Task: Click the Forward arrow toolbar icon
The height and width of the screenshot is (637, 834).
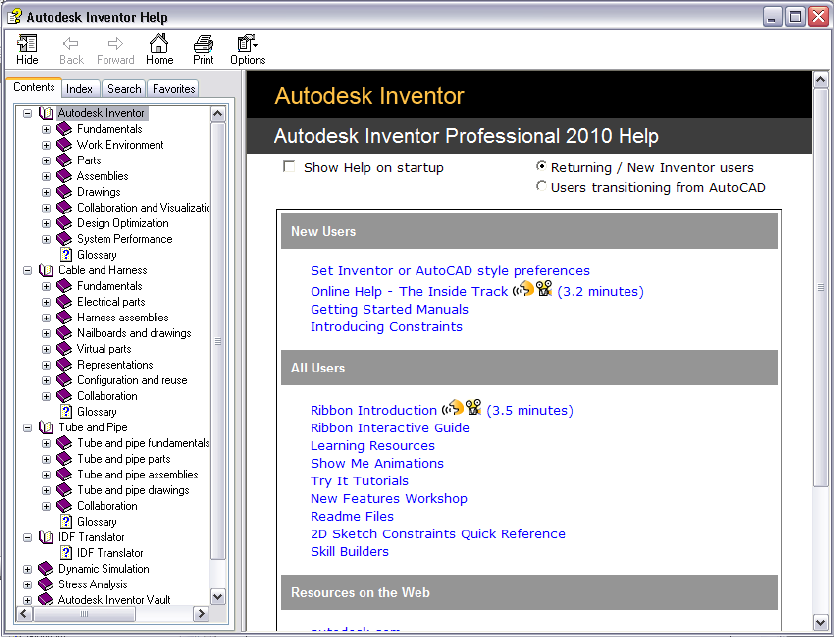Action: coord(115,44)
